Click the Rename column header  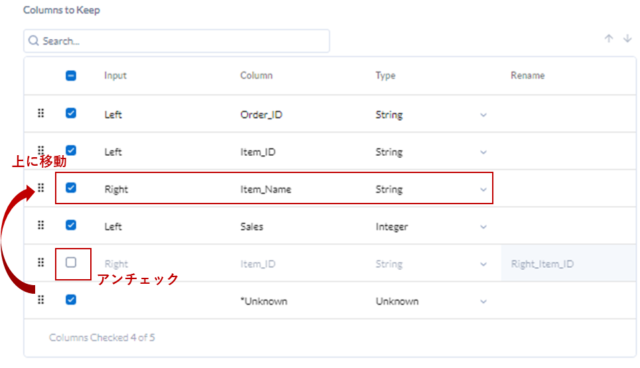[527, 75]
